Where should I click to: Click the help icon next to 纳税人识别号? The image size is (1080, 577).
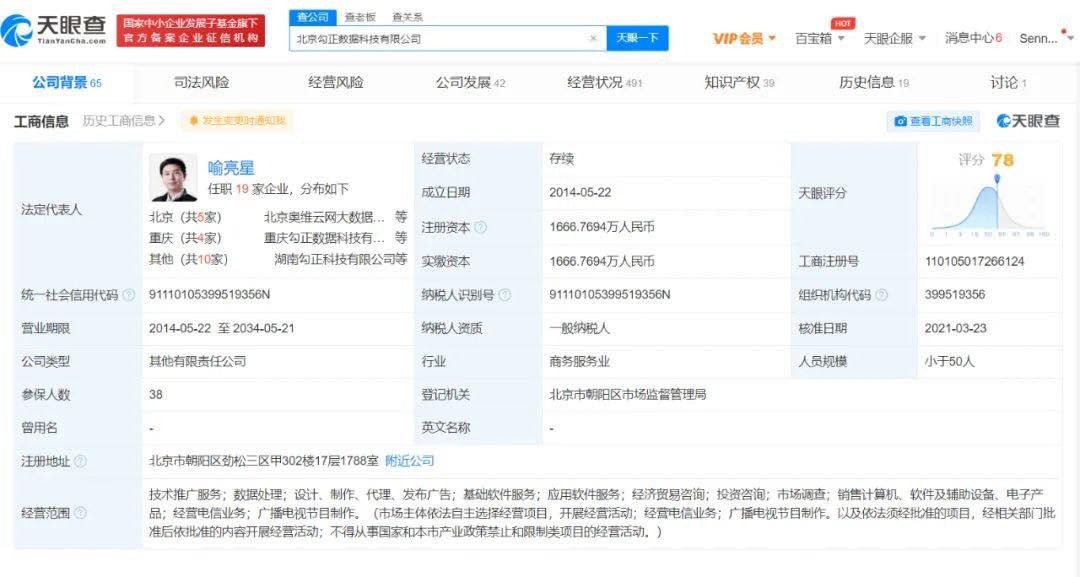(x=505, y=295)
